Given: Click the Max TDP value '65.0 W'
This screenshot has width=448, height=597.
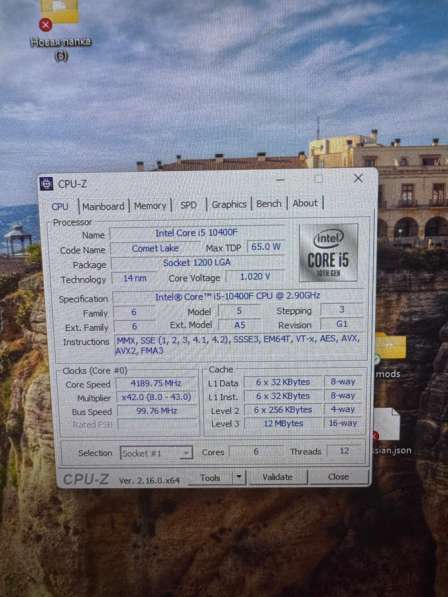Looking at the screenshot, I should 266,247.
